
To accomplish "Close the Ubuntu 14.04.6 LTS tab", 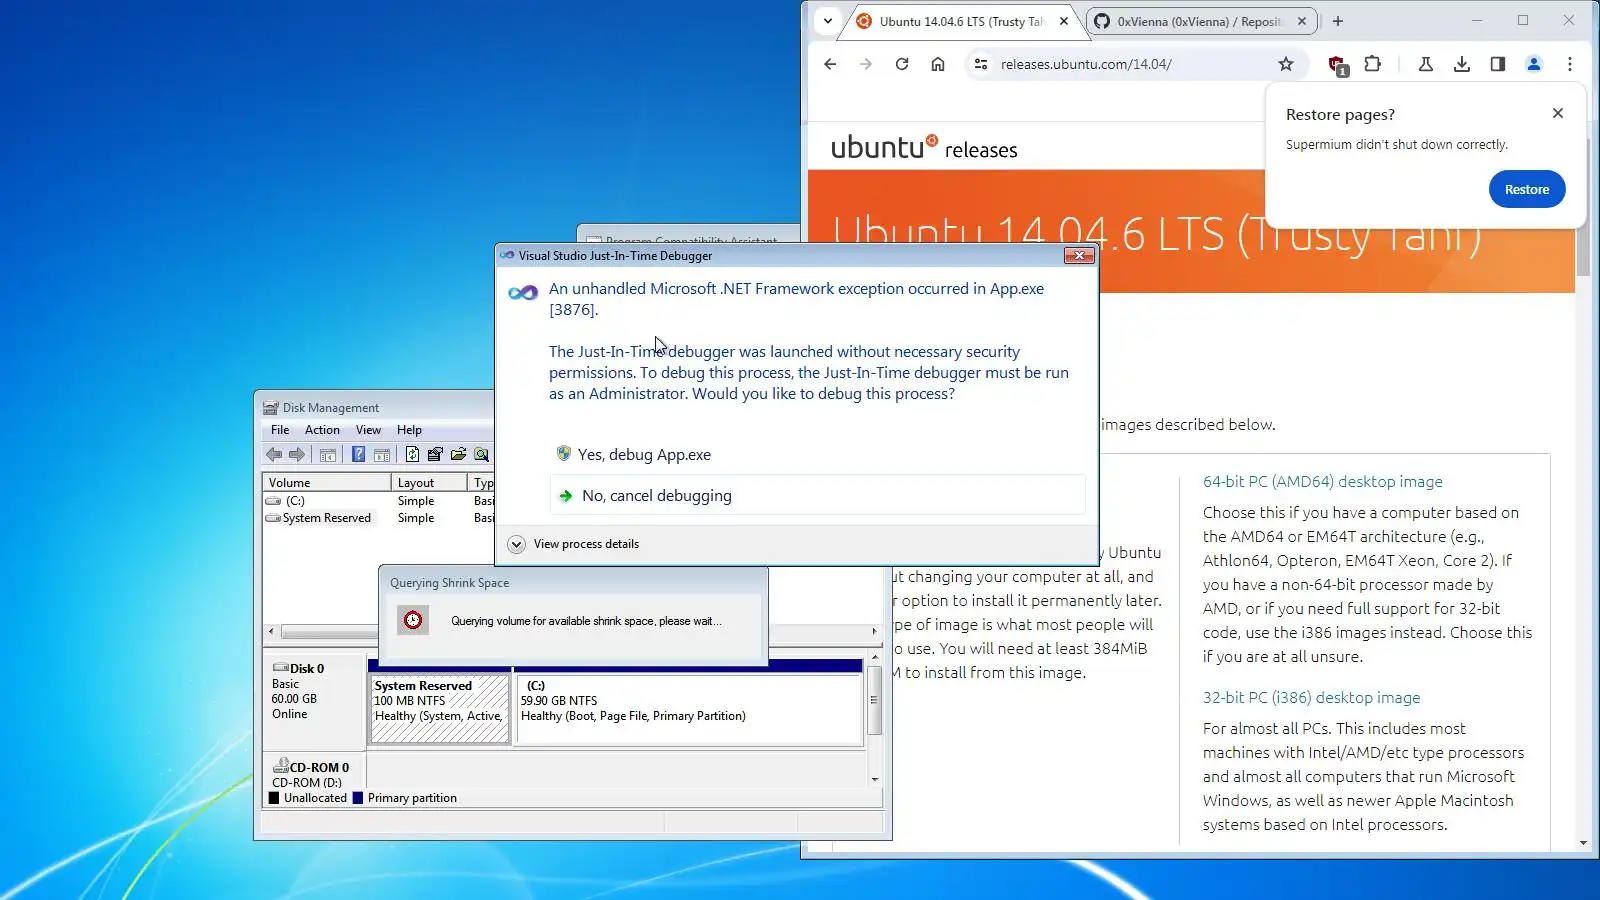I will click(x=1064, y=21).
